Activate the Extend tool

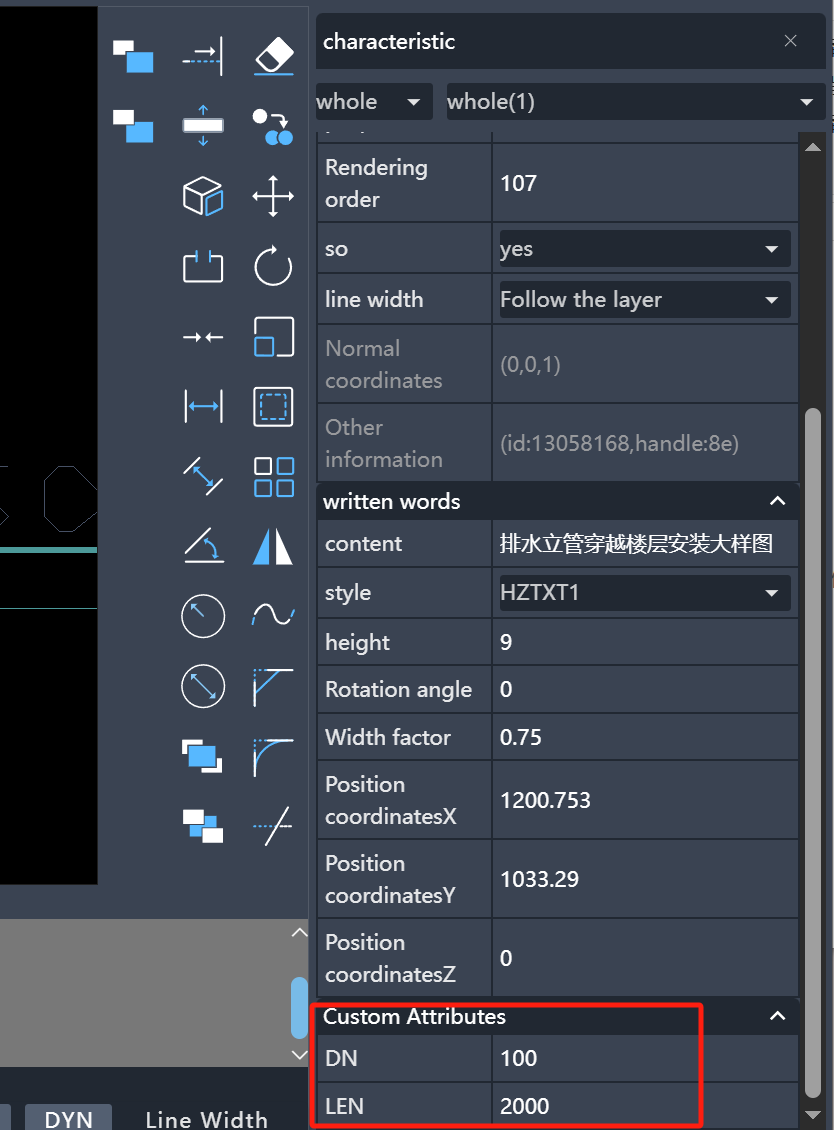click(x=203, y=55)
